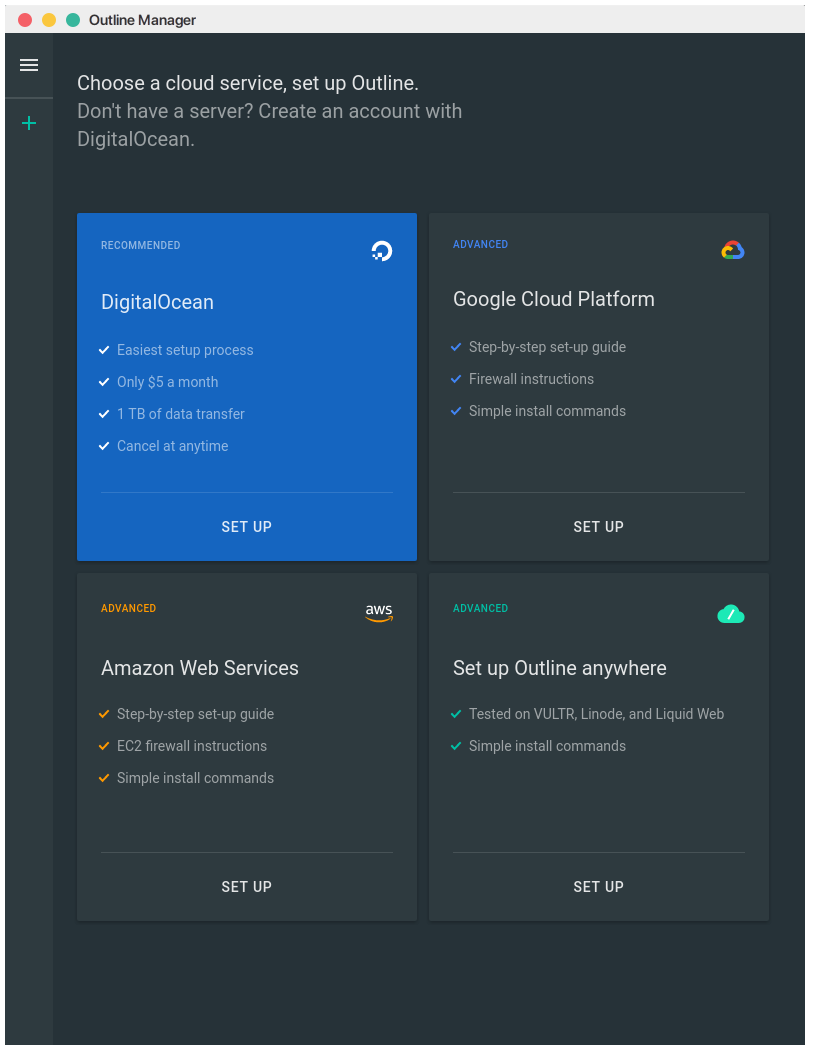Click the "Amazon Web Services" card title
This screenshot has height=1054, width=814.
(200, 668)
